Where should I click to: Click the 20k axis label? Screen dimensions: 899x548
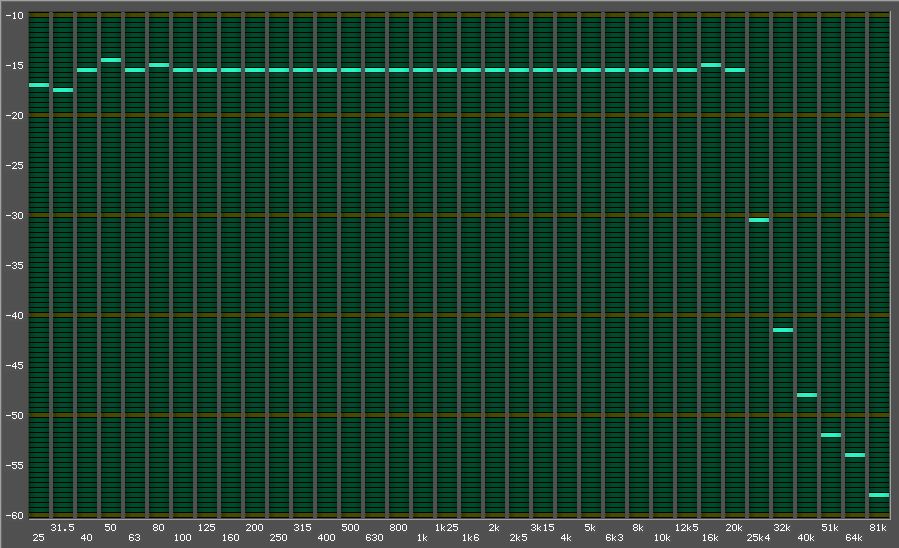pos(734,527)
